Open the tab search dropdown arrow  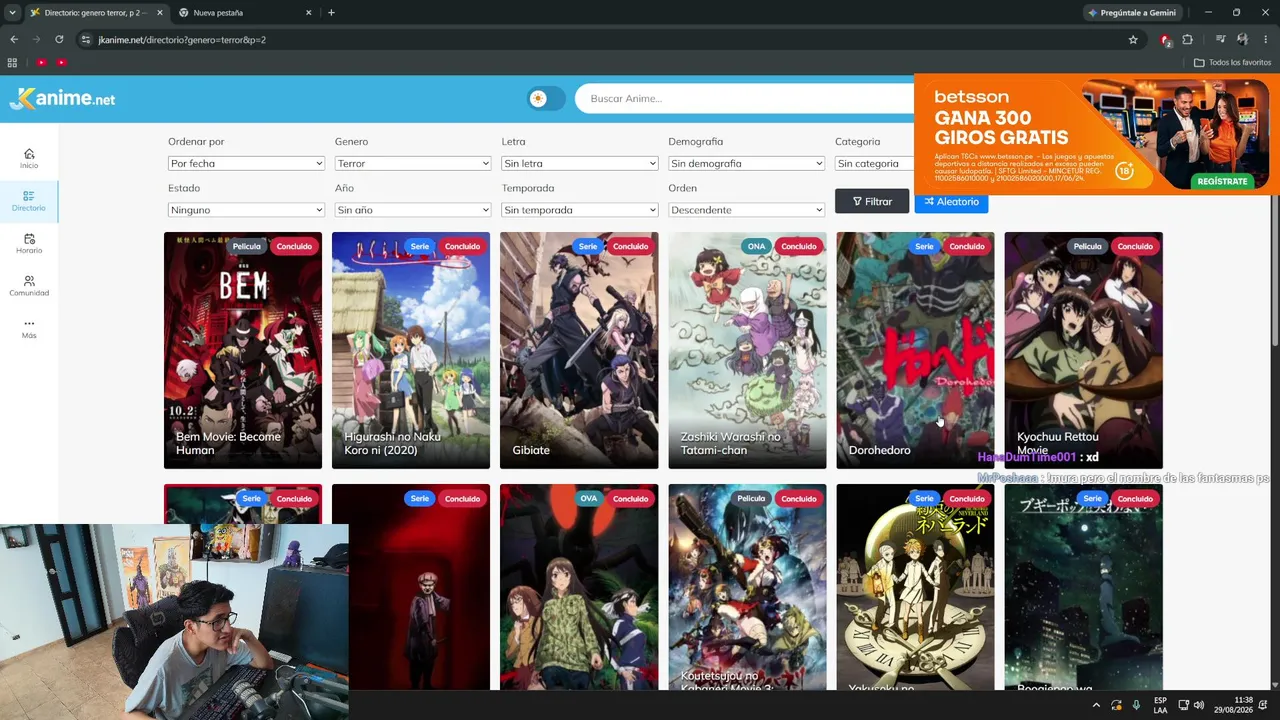tap(12, 13)
